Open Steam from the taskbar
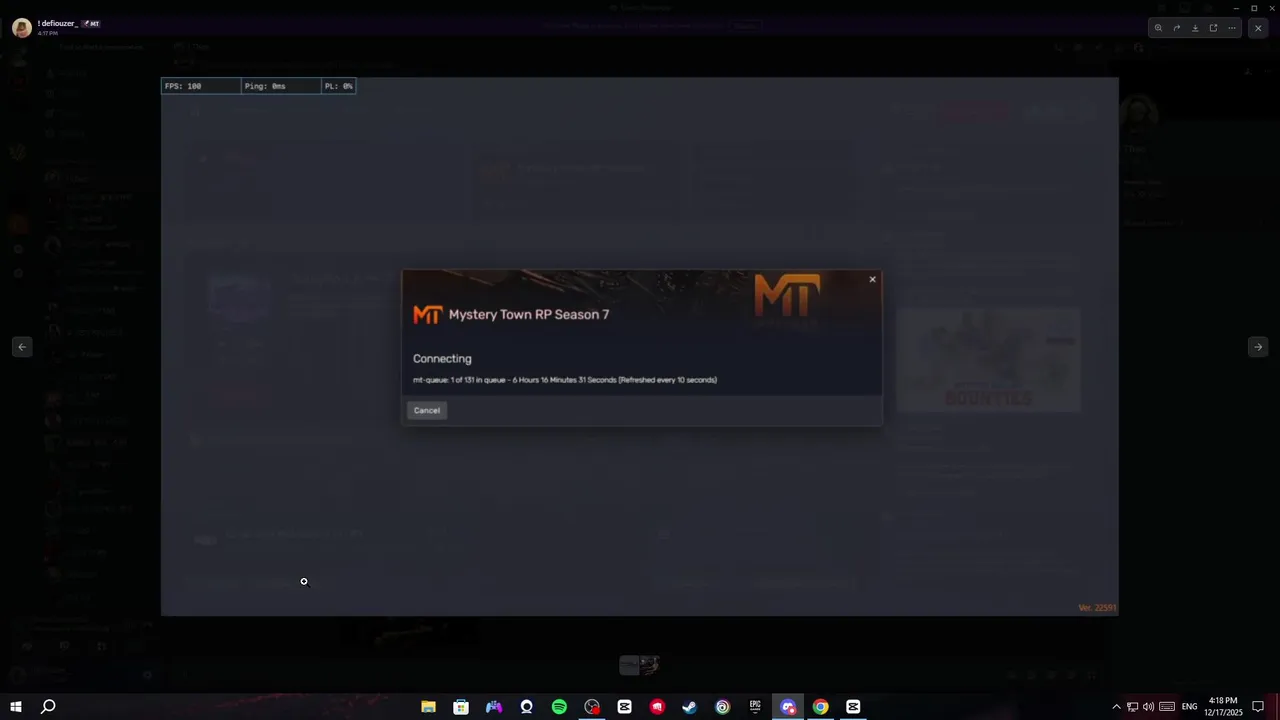 (x=690, y=707)
